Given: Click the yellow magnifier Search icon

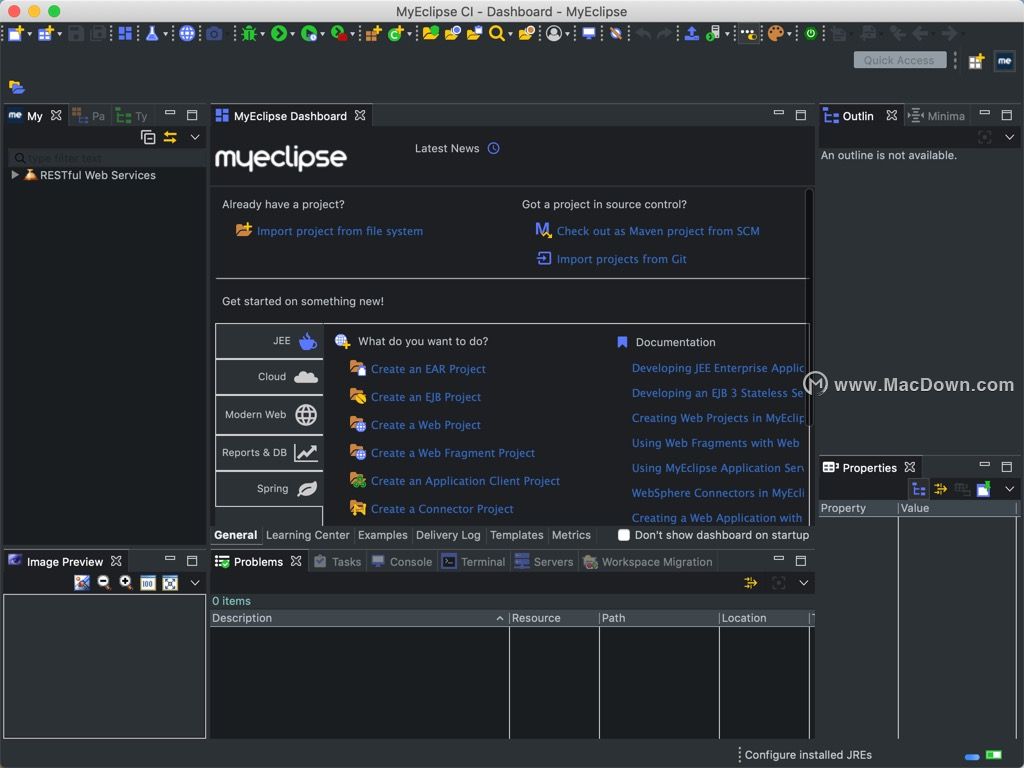Looking at the screenshot, I should tap(496, 33).
